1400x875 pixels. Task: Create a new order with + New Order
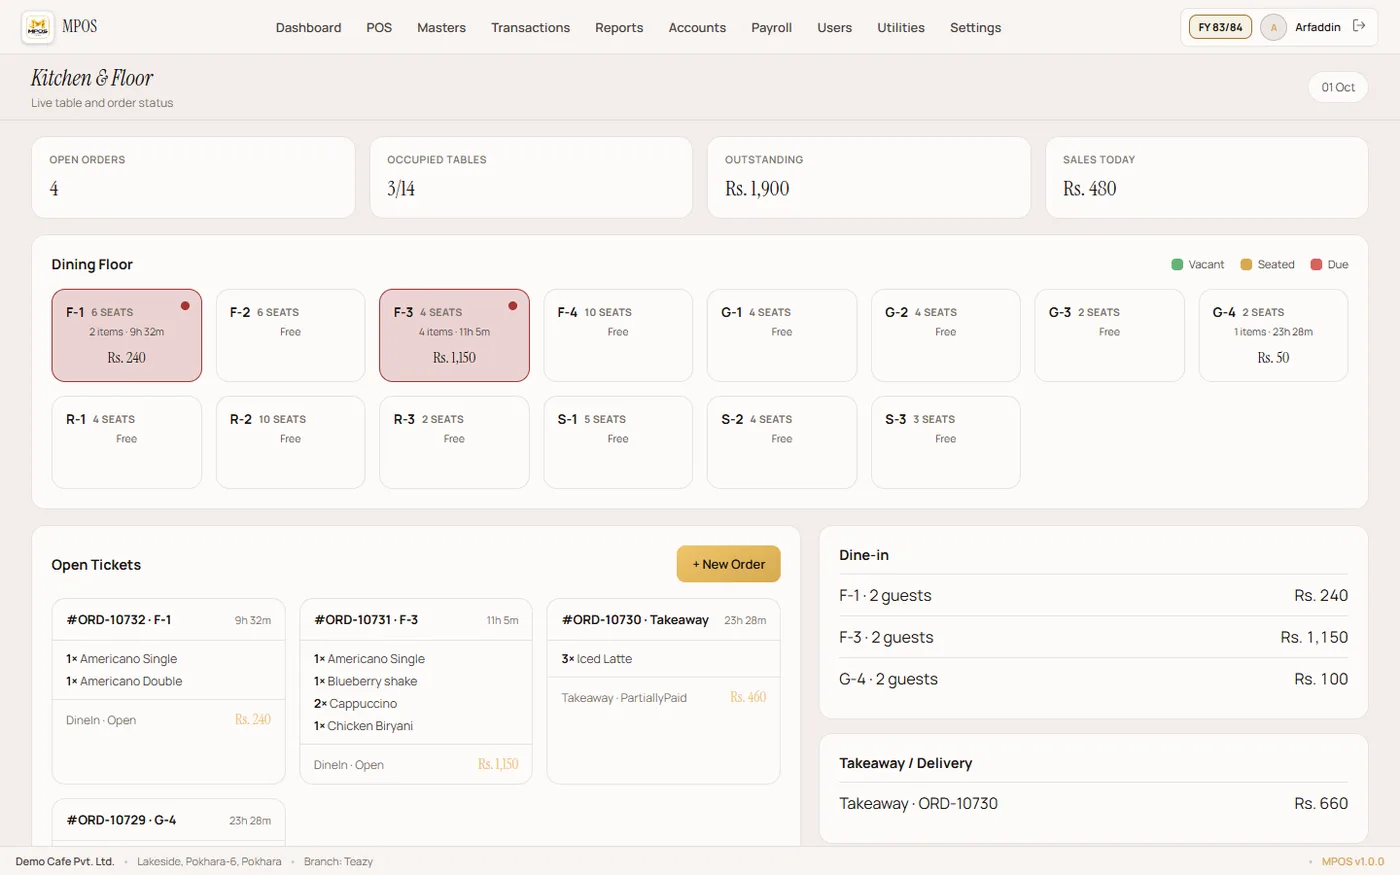(x=728, y=564)
